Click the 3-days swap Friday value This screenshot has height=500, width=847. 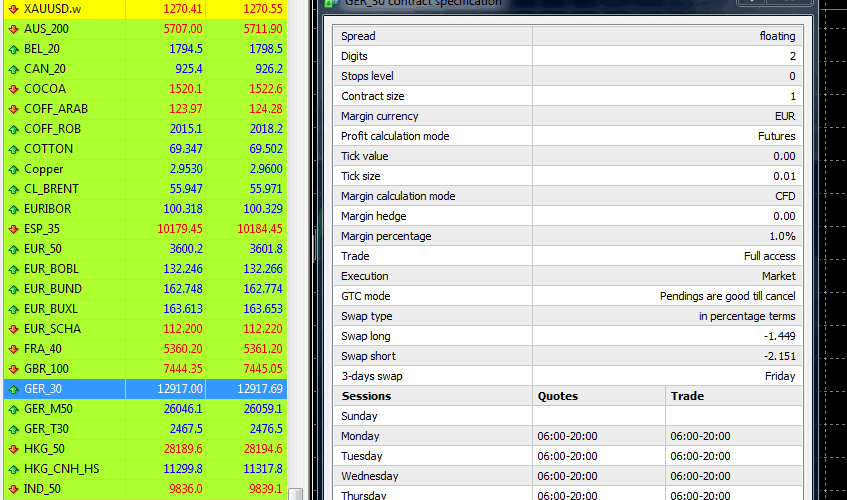pyautogui.click(x=780, y=376)
